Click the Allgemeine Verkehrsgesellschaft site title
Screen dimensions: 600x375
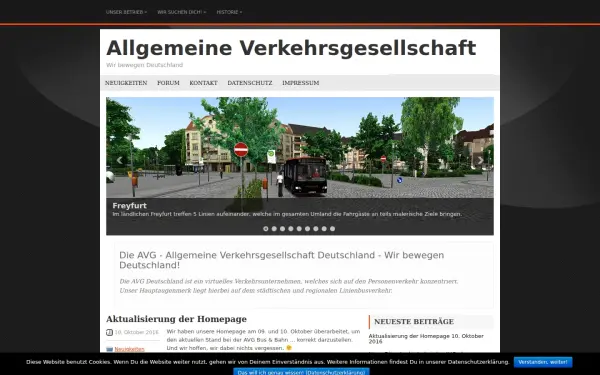pos(291,48)
